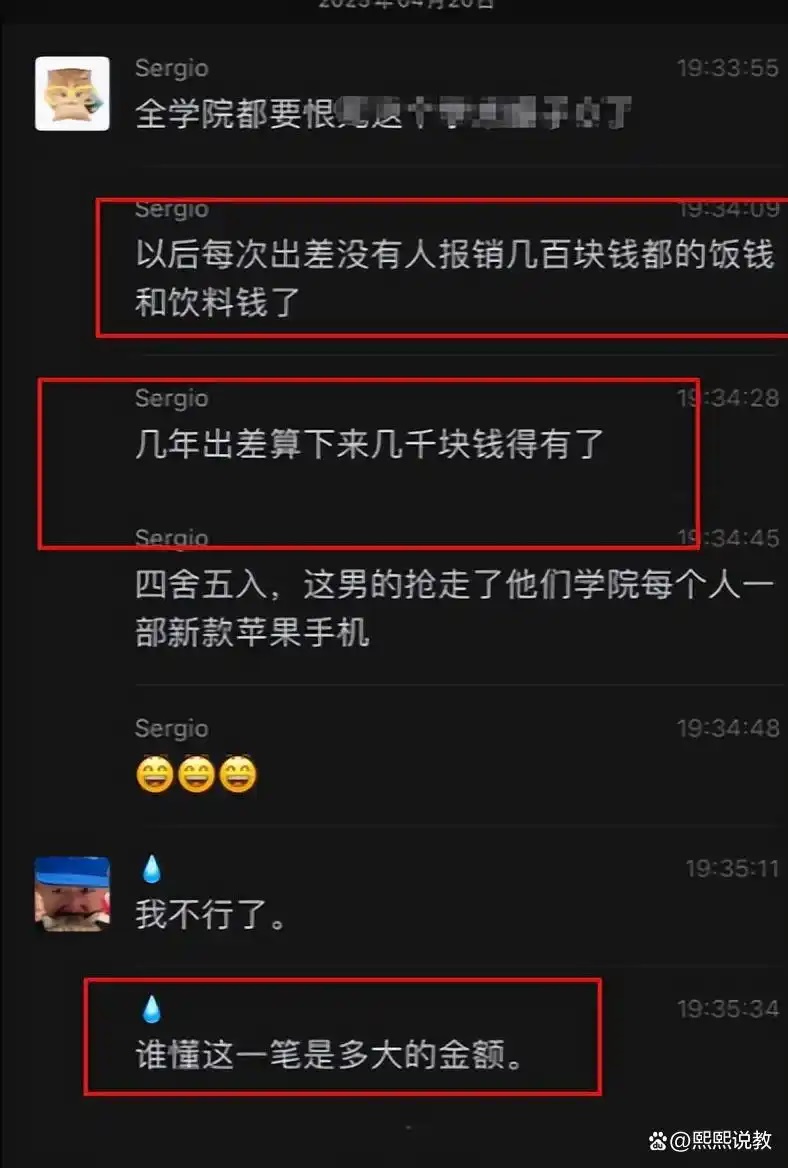
Task: Click the water droplet icon above 谁懂这一笔
Action: [x=151, y=1009]
